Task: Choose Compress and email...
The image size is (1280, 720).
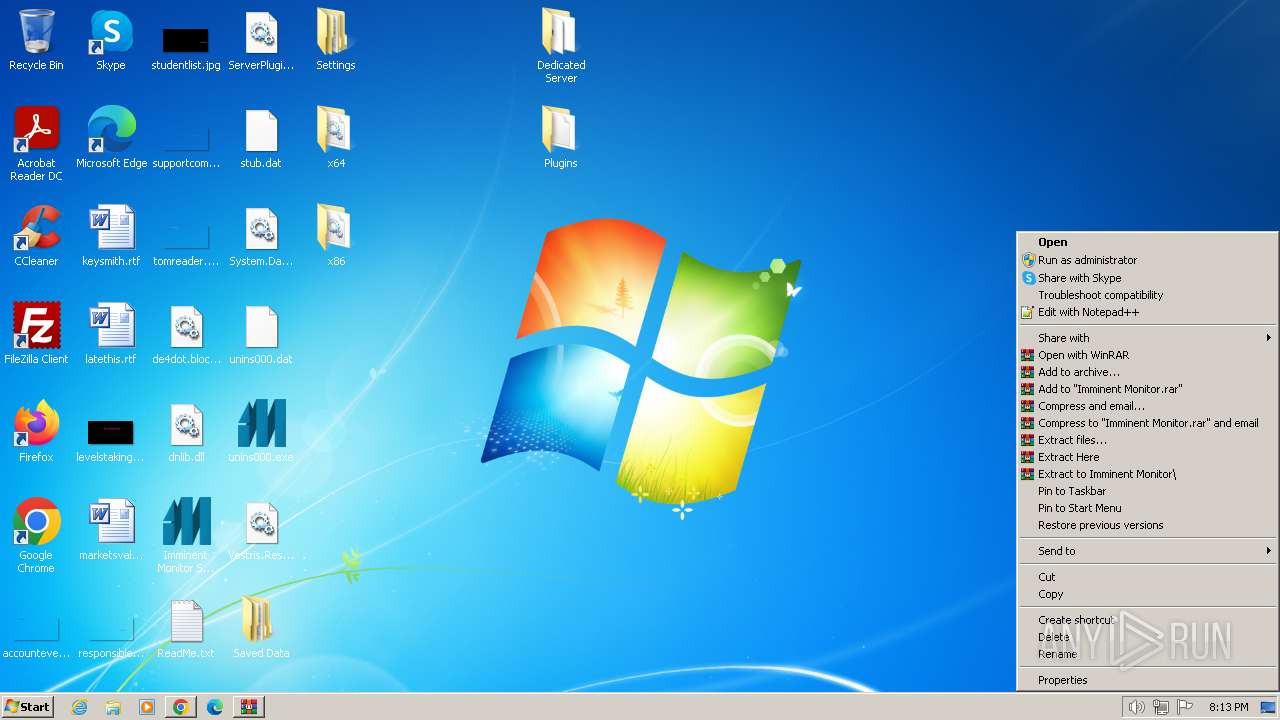Action: tap(1147, 406)
